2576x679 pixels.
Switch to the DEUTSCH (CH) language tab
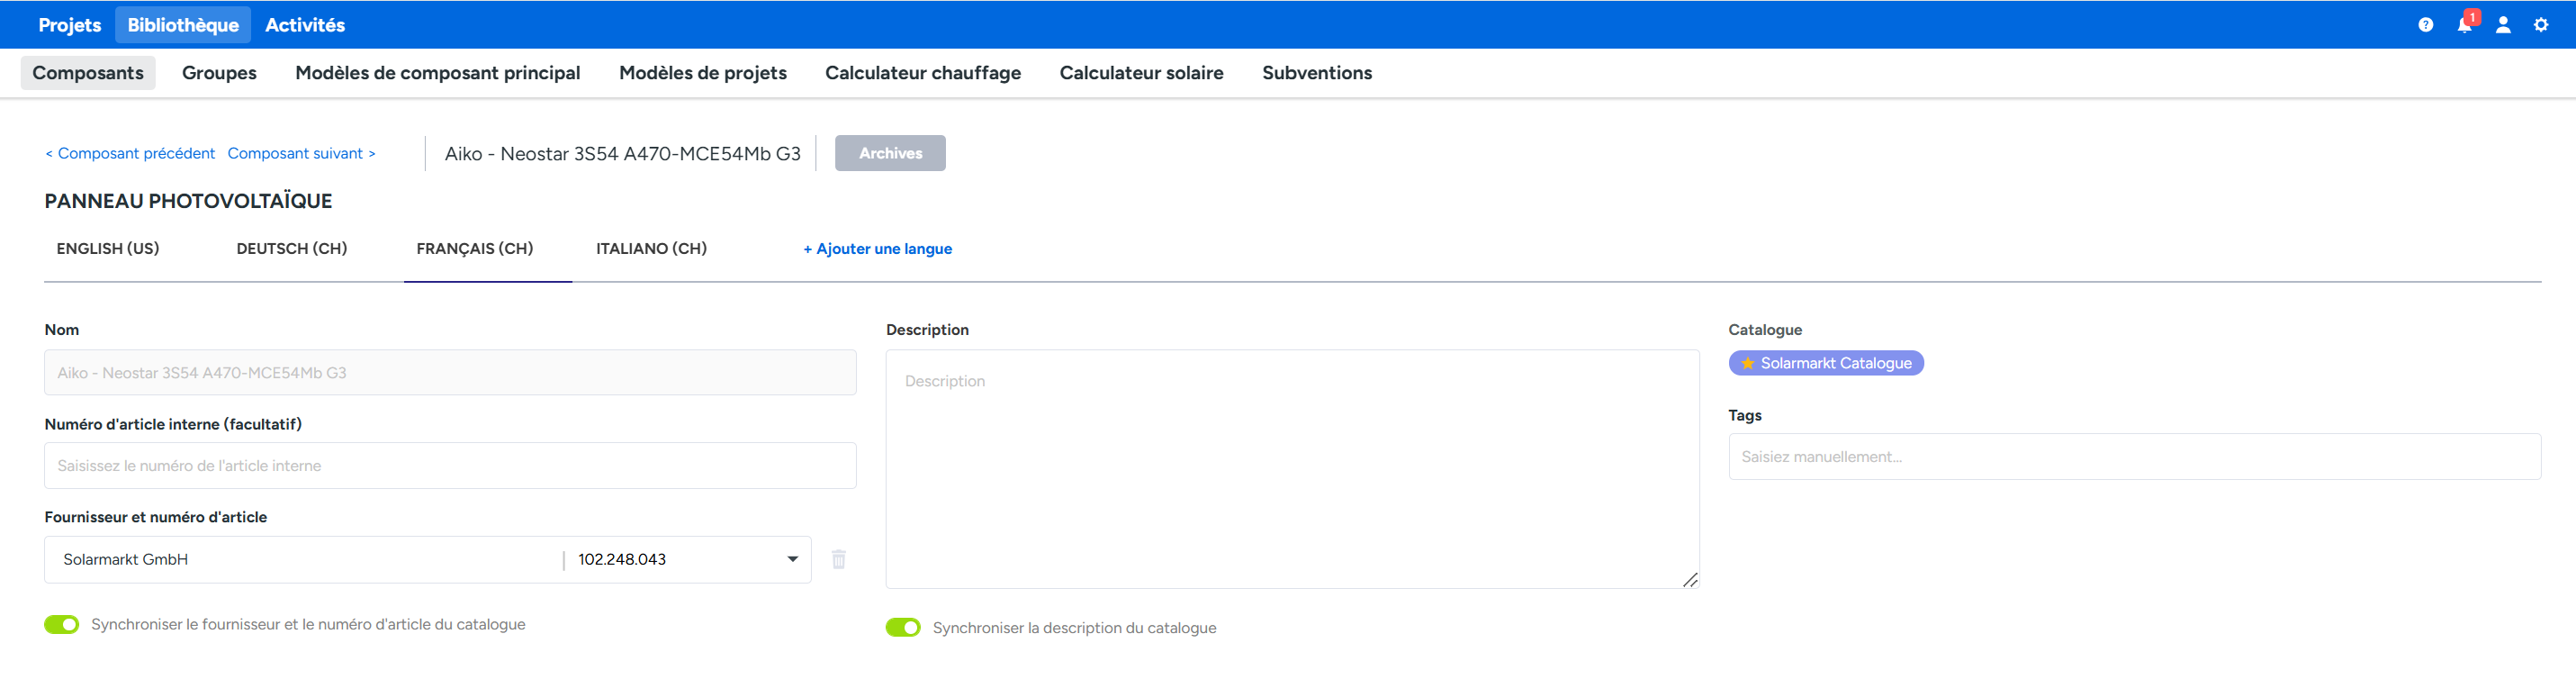pyautogui.click(x=291, y=249)
